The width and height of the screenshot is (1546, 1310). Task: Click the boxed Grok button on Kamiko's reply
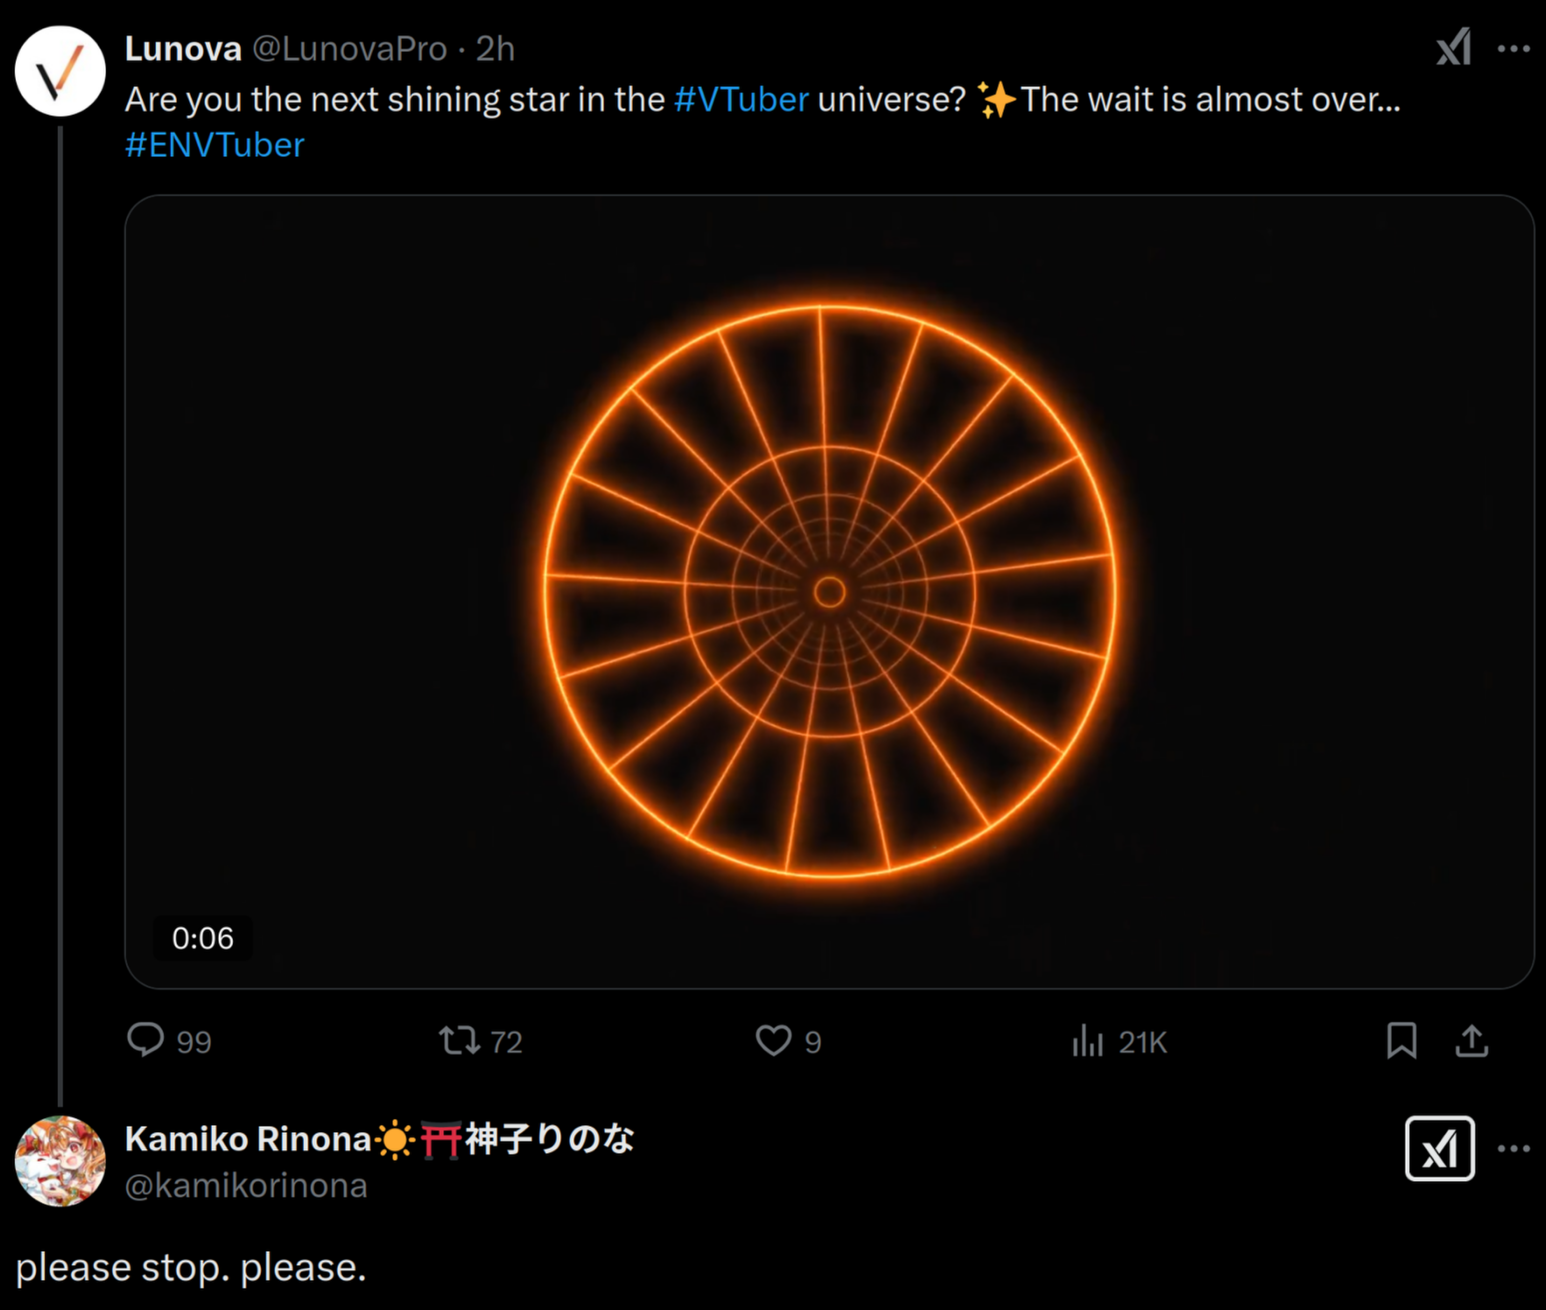click(x=1439, y=1149)
